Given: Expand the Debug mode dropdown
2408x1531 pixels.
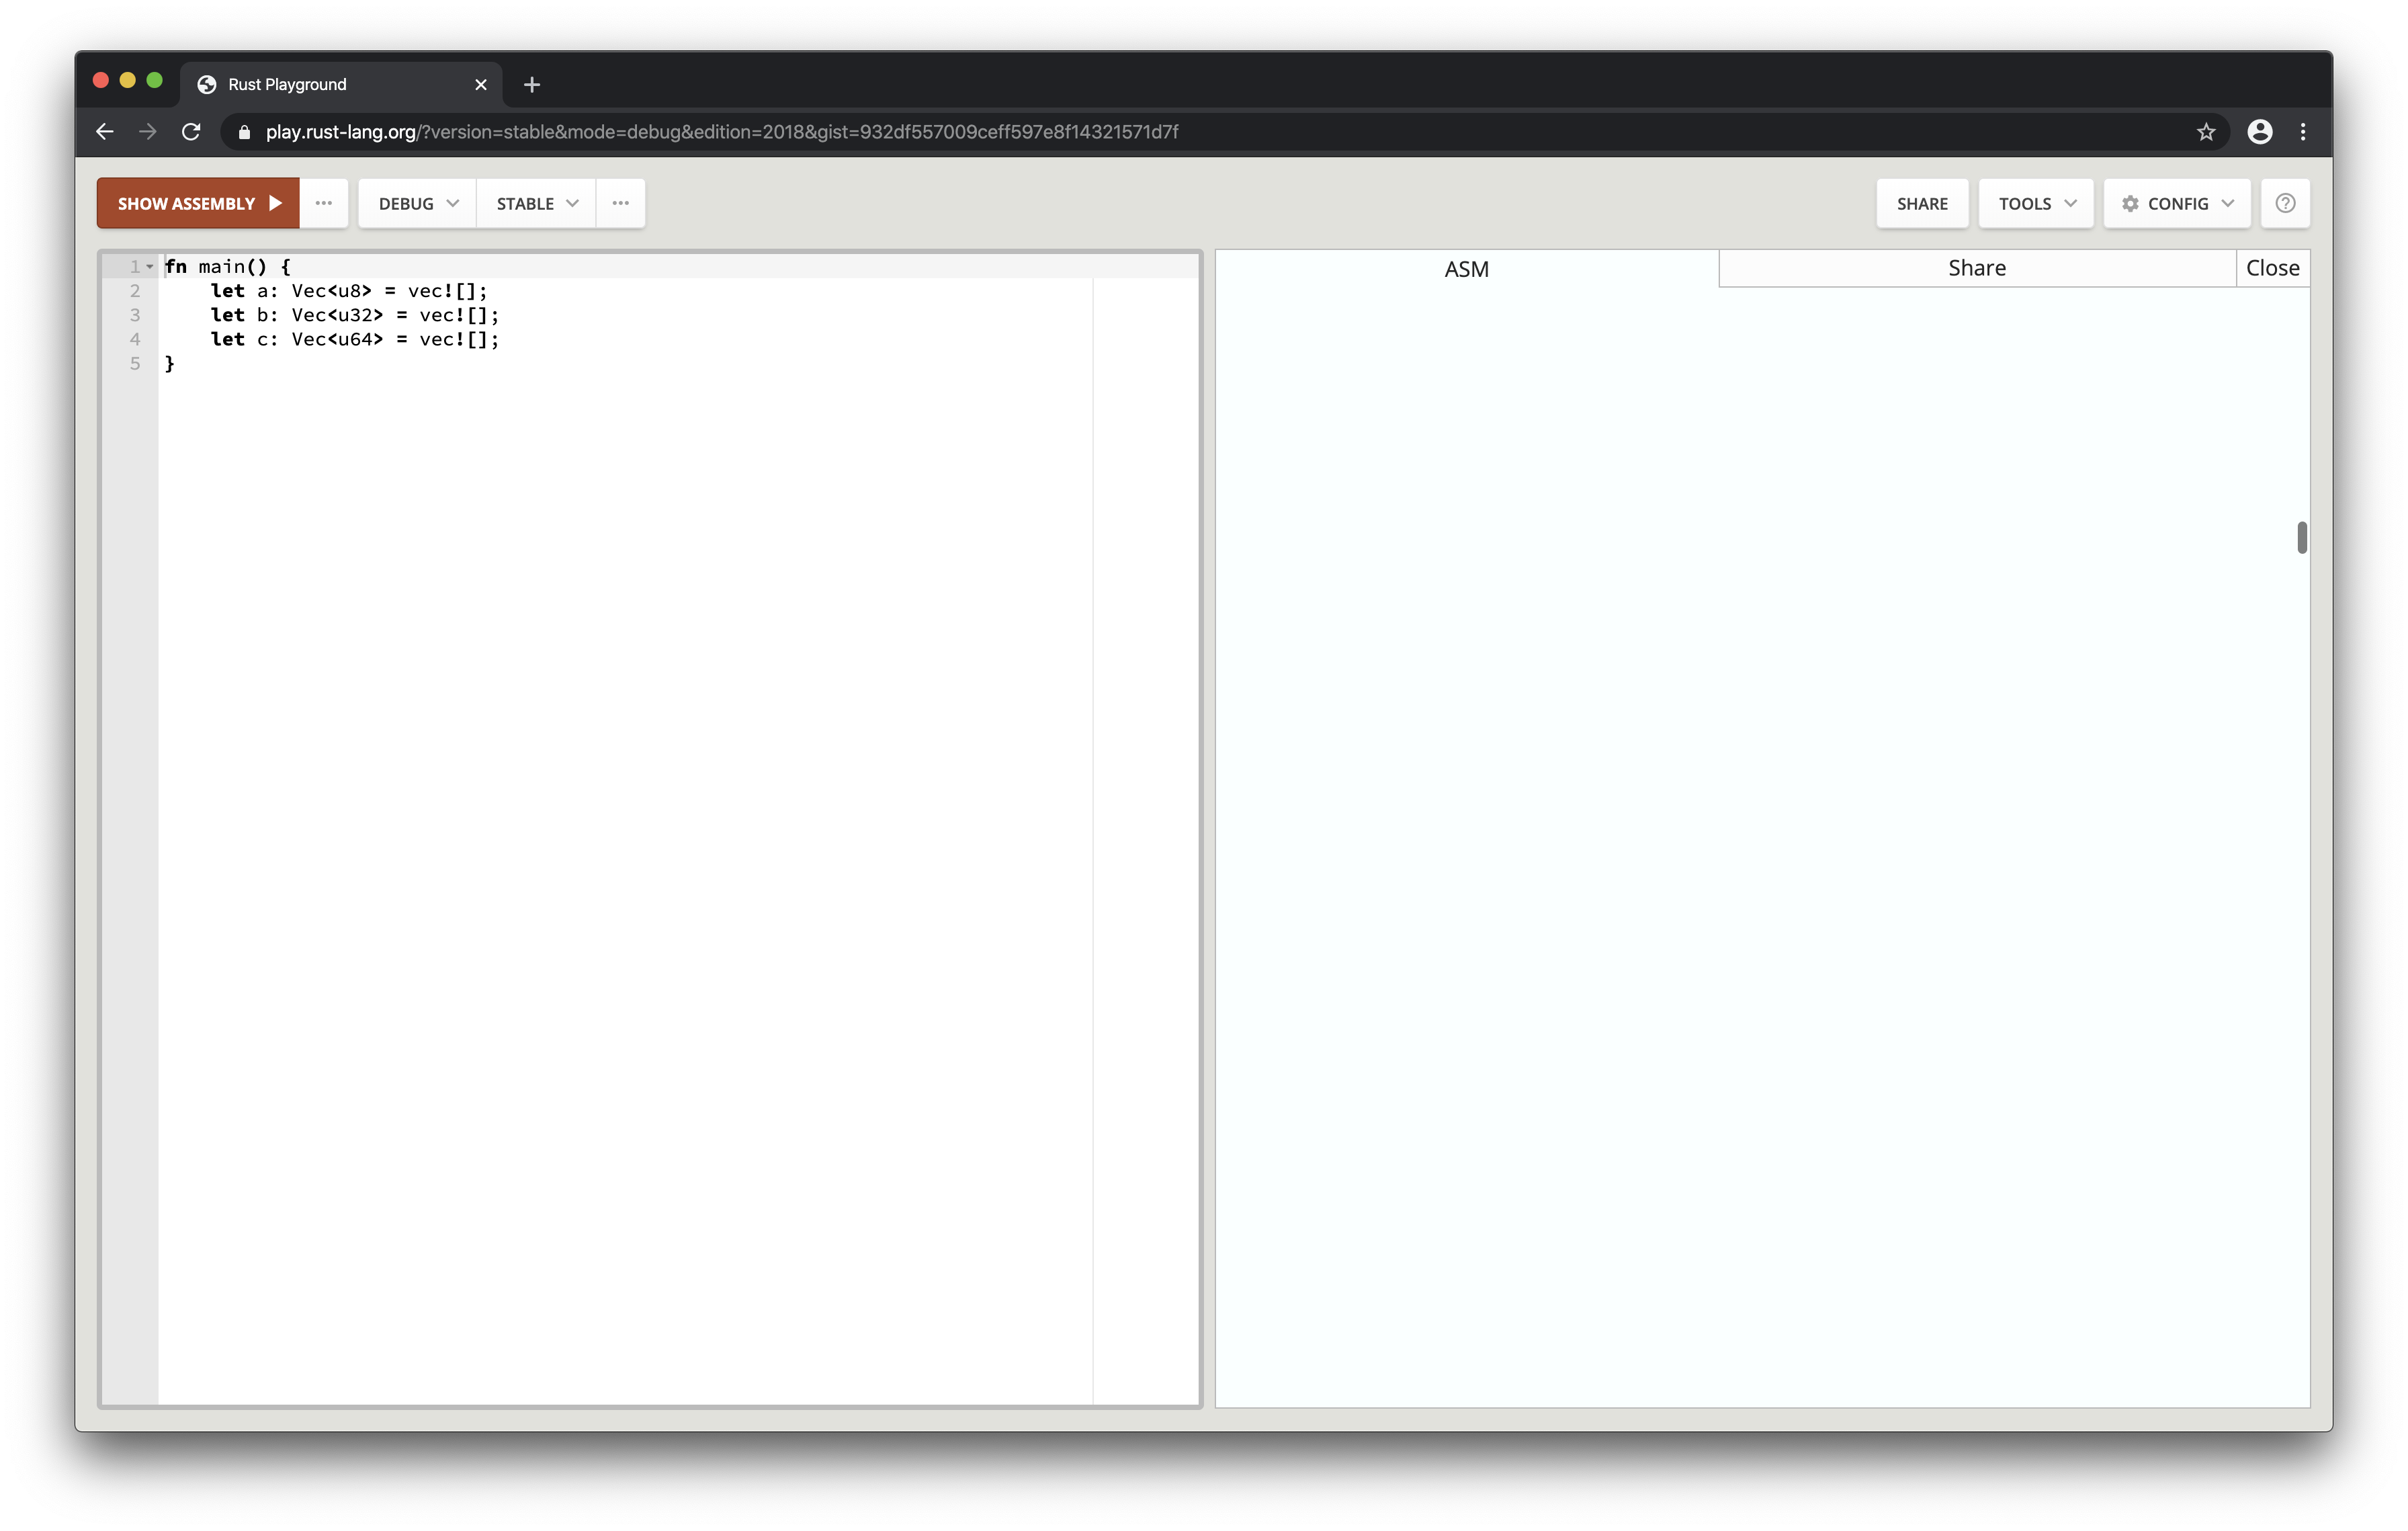Looking at the screenshot, I should [x=417, y=203].
